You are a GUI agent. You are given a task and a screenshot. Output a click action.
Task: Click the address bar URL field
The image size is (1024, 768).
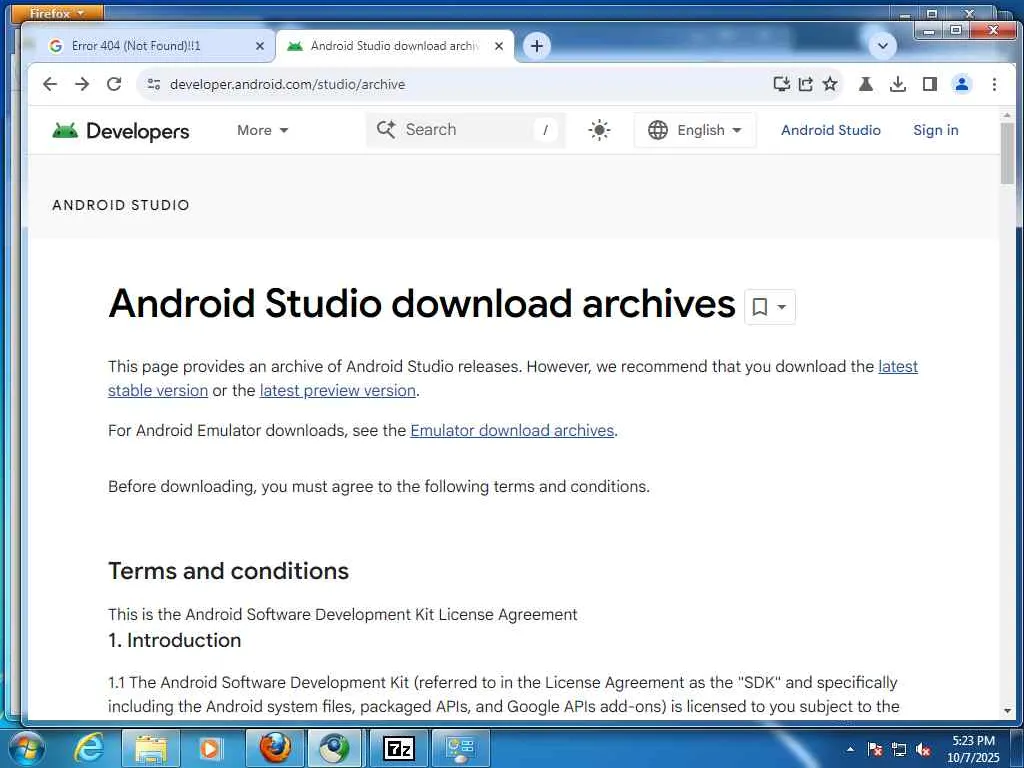[457, 84]
